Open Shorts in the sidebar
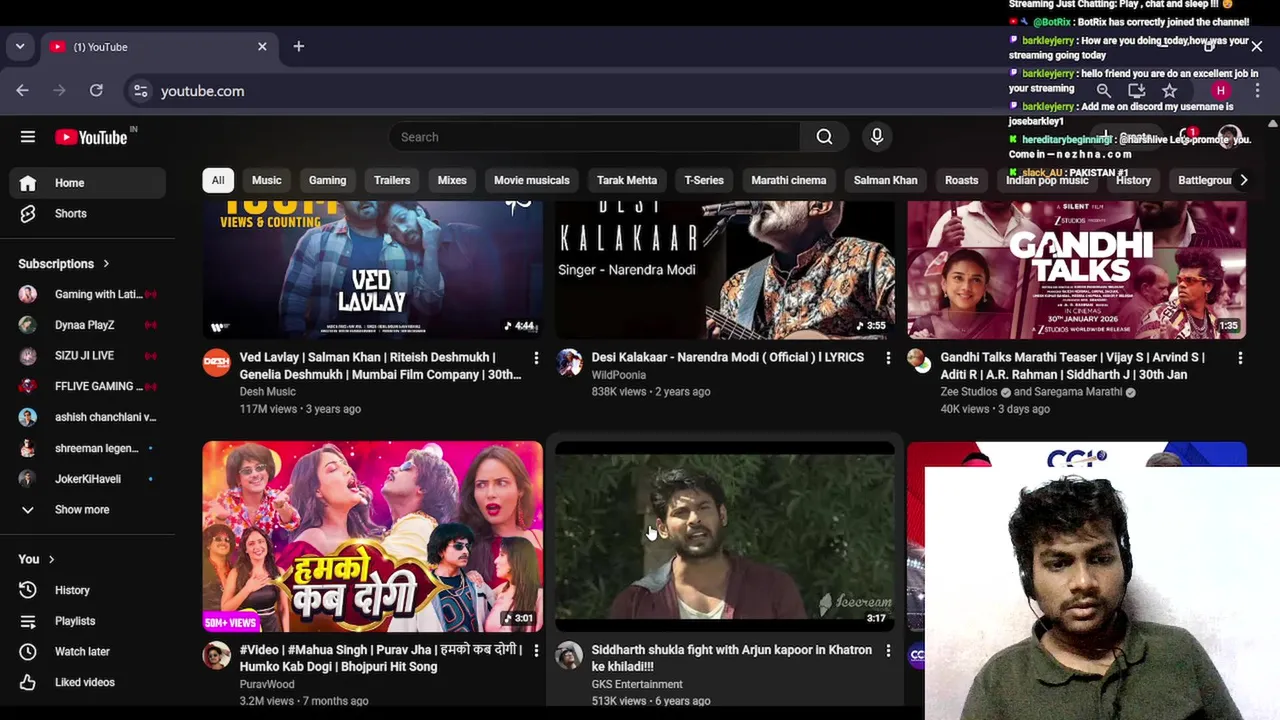Screen dimensions: 1280x720 [88, 213]
